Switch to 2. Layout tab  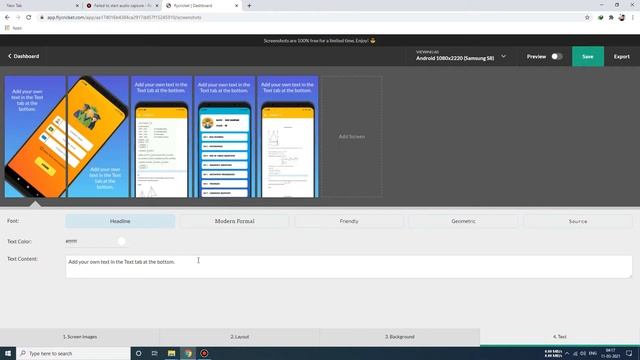tap(240, 337)
